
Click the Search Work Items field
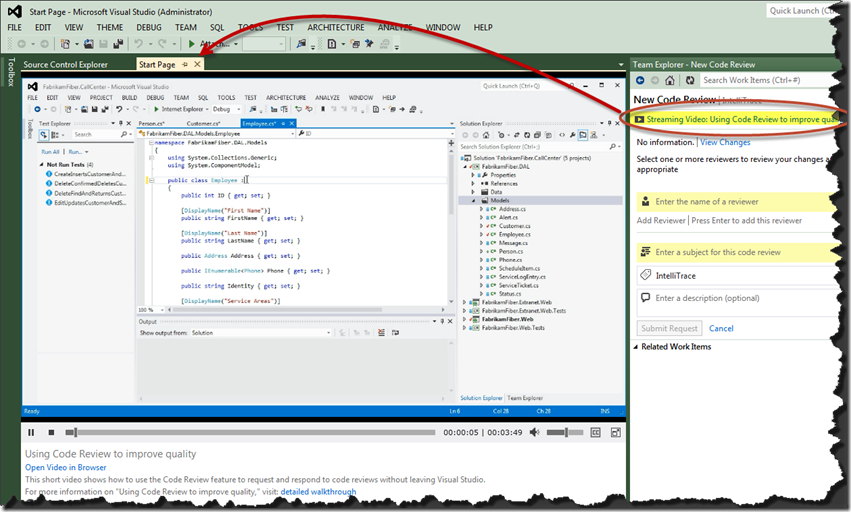(767, 80)
